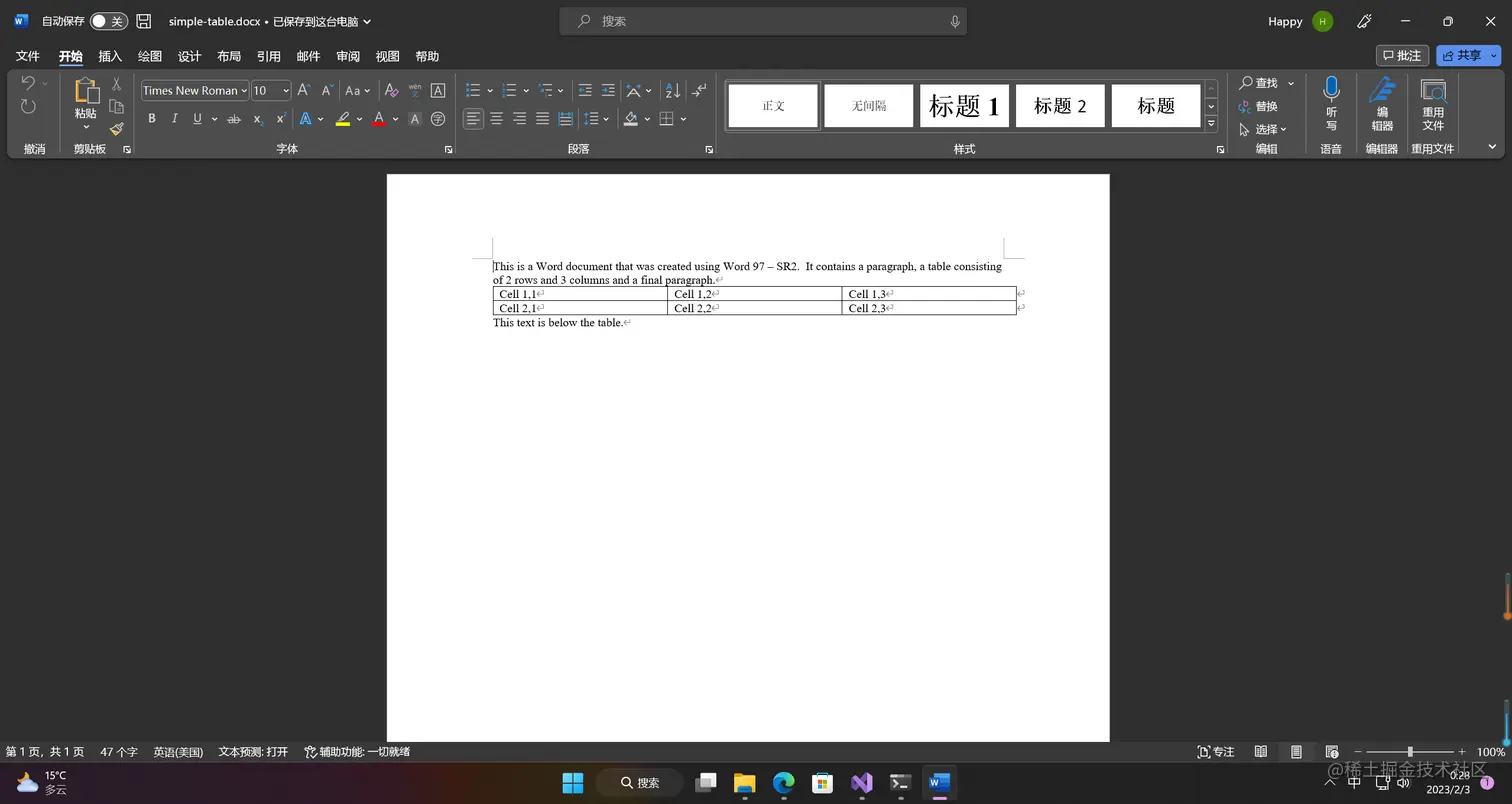Click the yellow text highlight color button
Screen dimensions: 1512x804
[343, 119]
